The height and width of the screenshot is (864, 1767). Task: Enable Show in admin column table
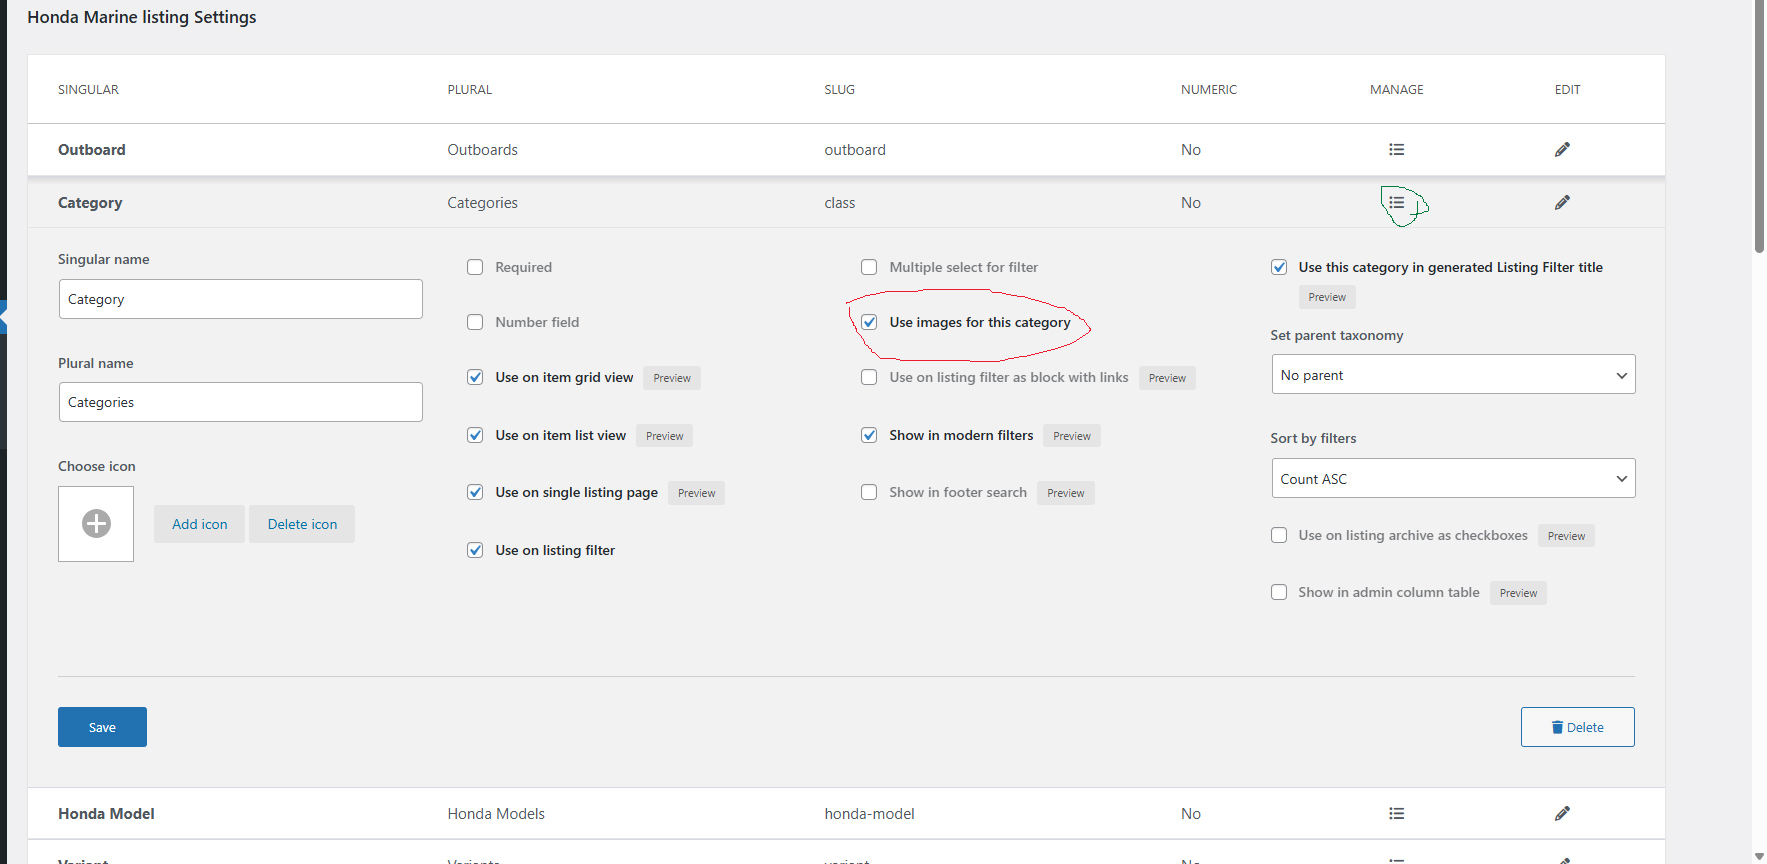1279,592
